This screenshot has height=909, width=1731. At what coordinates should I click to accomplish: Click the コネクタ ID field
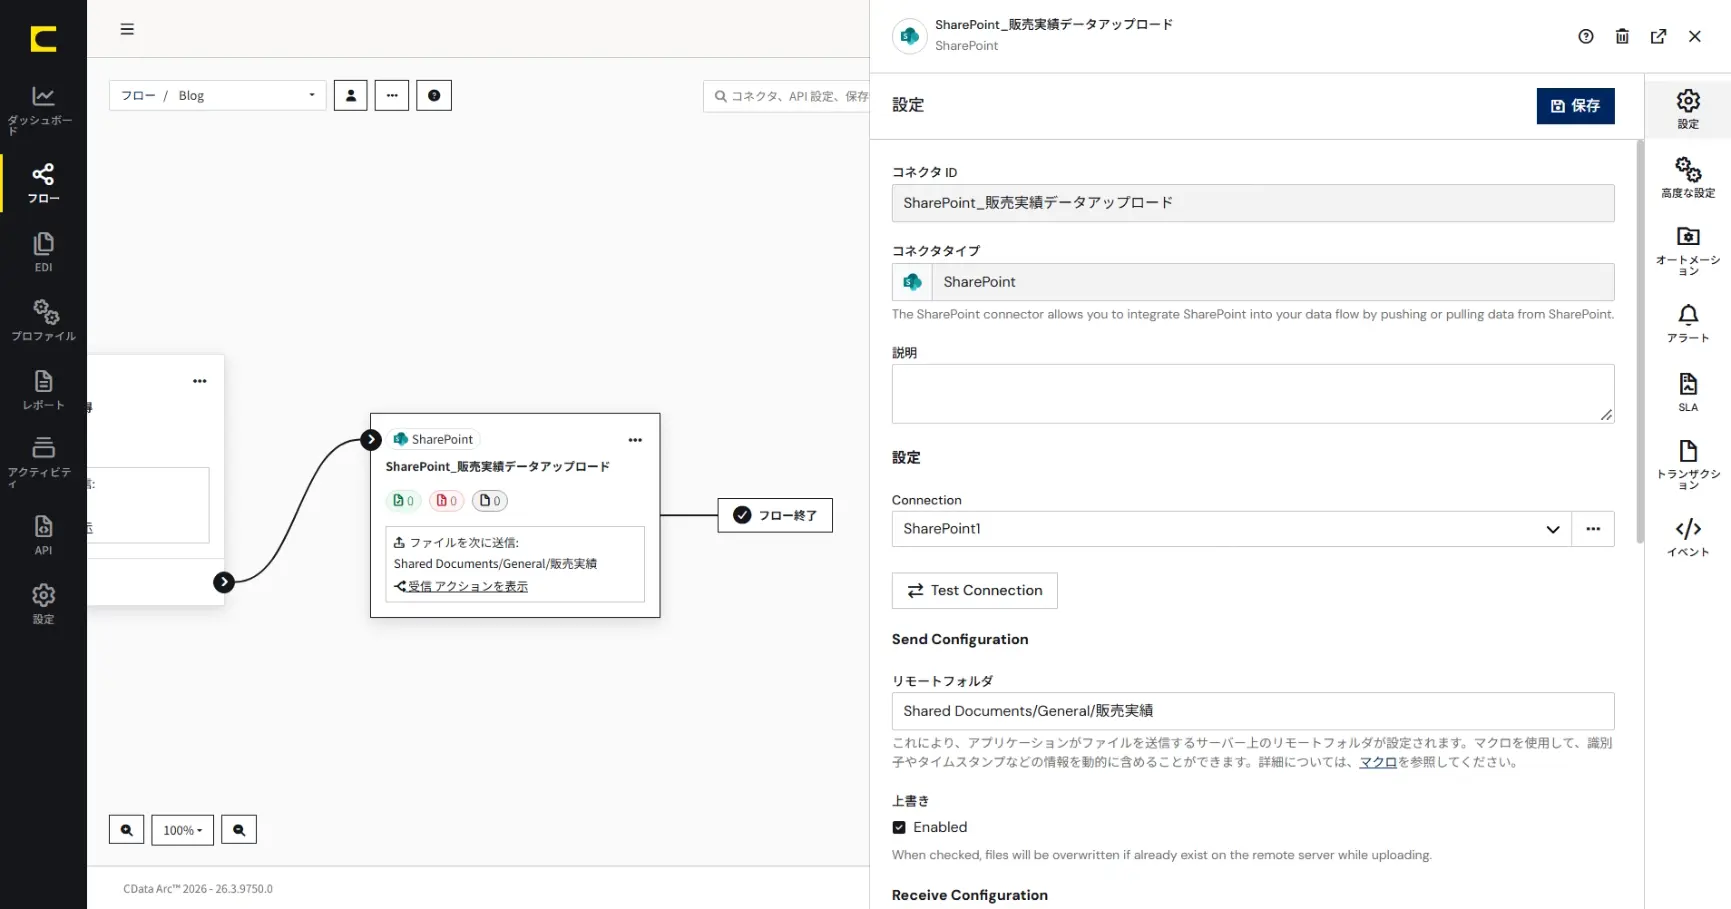tap(1253, 203)
